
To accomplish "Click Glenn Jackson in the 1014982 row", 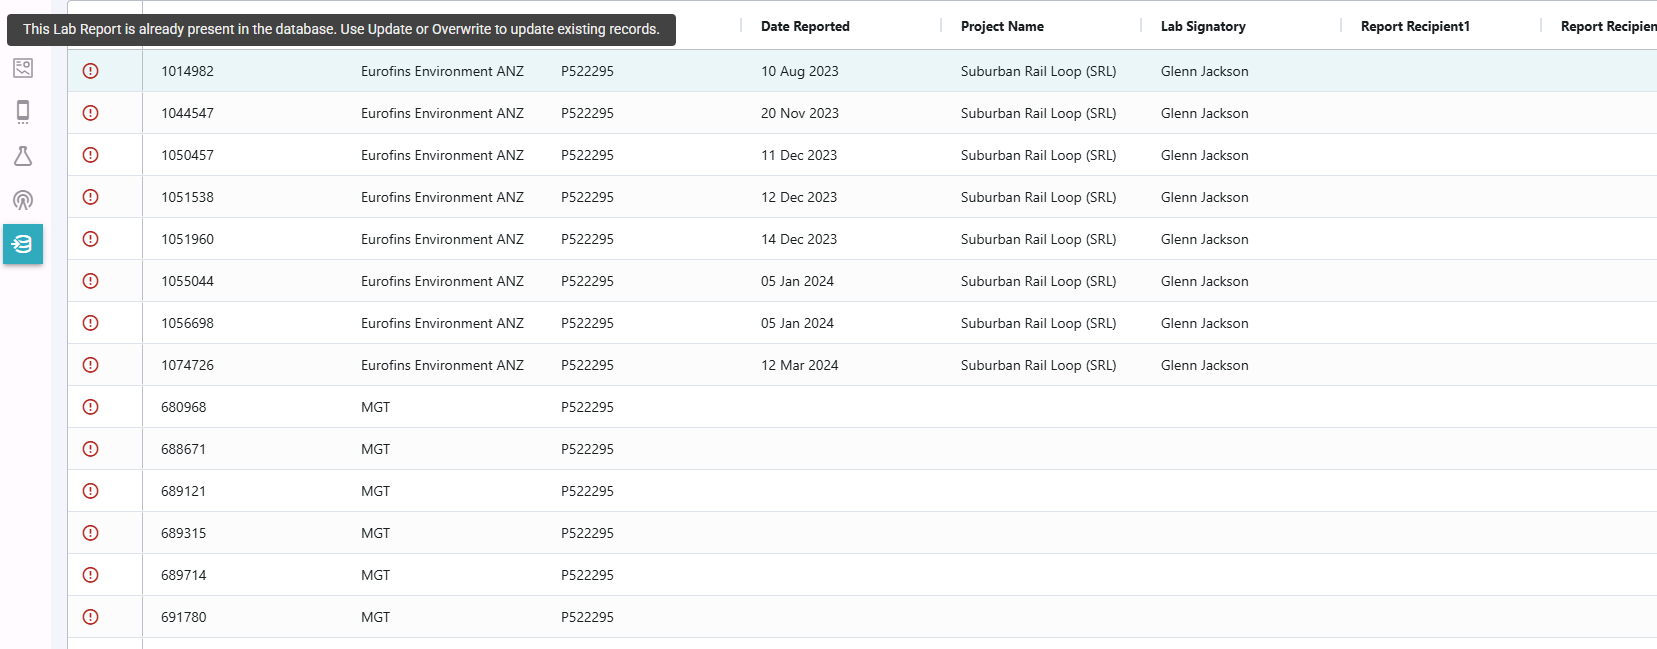I will 1204,71.
